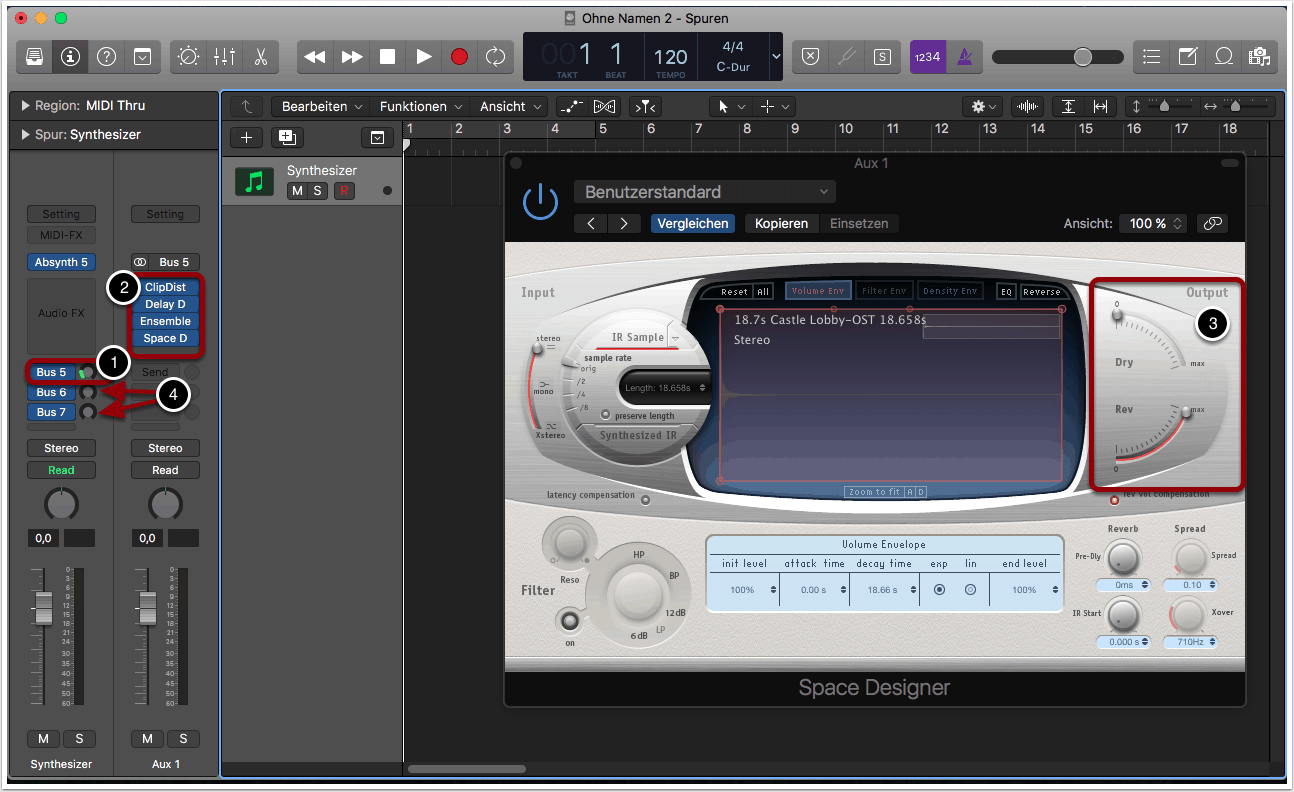Click the Space Designer link chain icon
Image resolution: width=1294 pixels, height=792 pixels.
[1212, 224]
